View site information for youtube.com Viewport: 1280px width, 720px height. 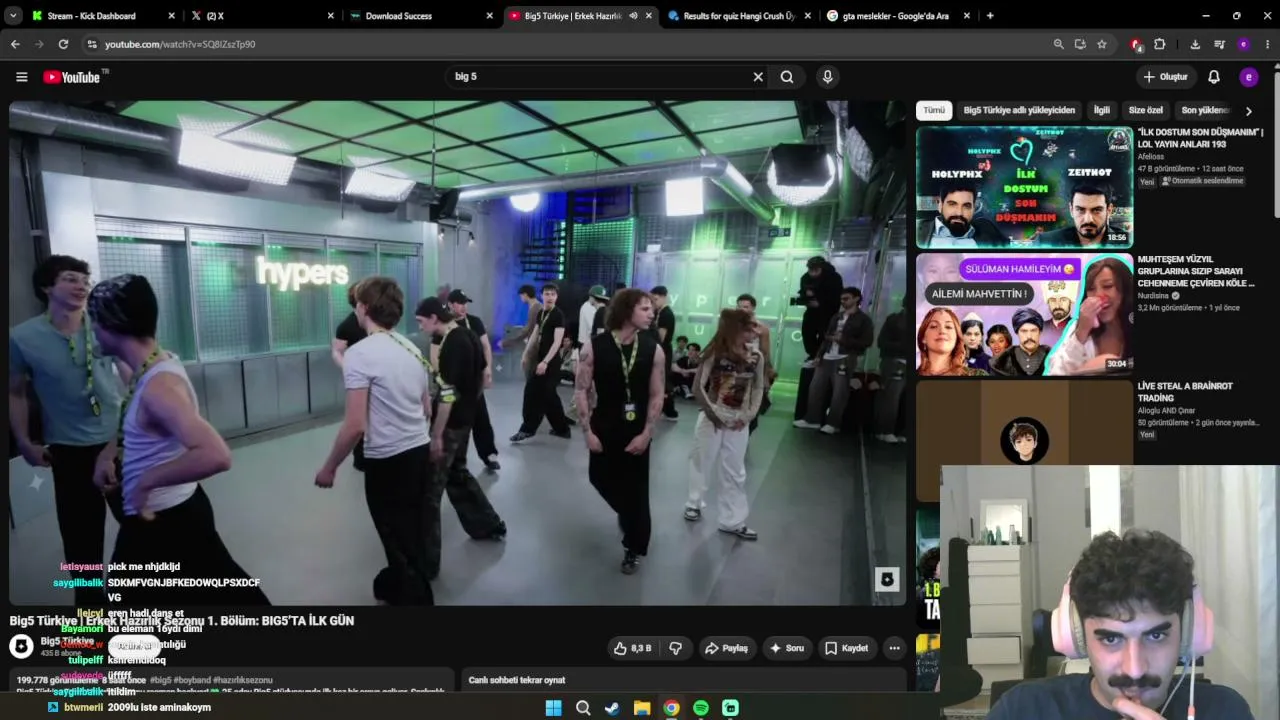click(x=92, y=44)
